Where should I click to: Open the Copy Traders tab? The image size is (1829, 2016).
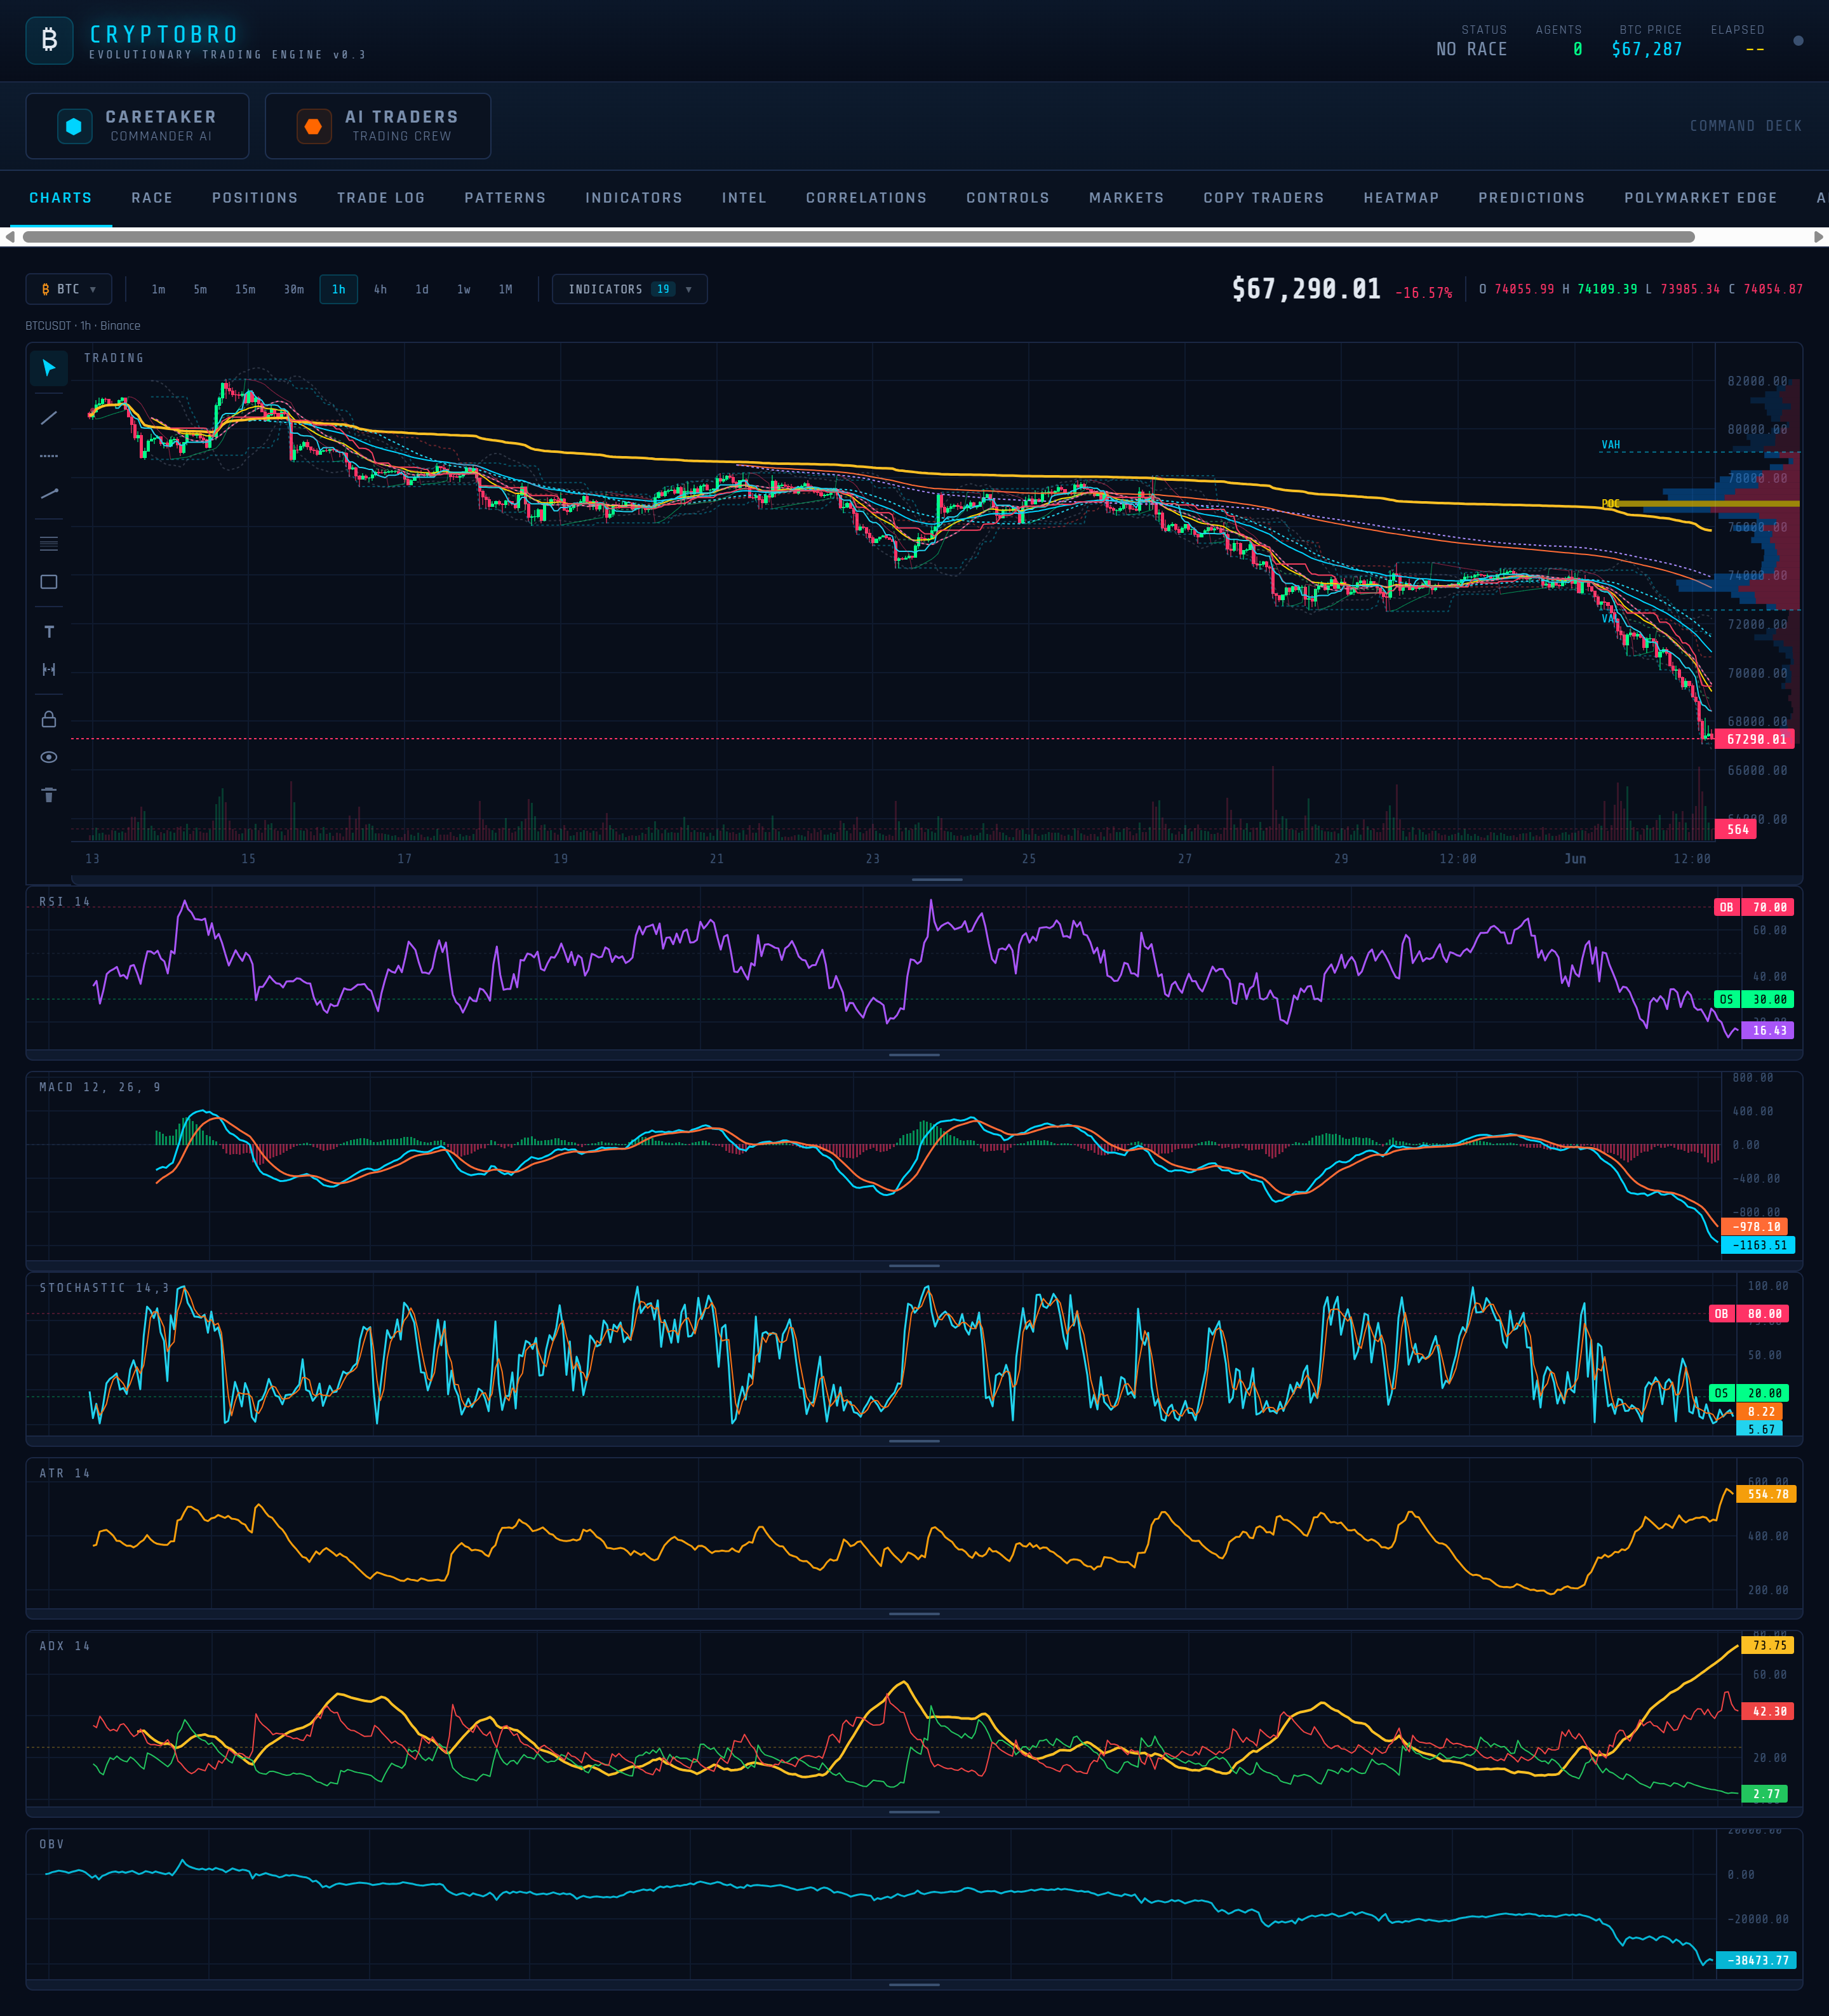[x=1264, y=198]
